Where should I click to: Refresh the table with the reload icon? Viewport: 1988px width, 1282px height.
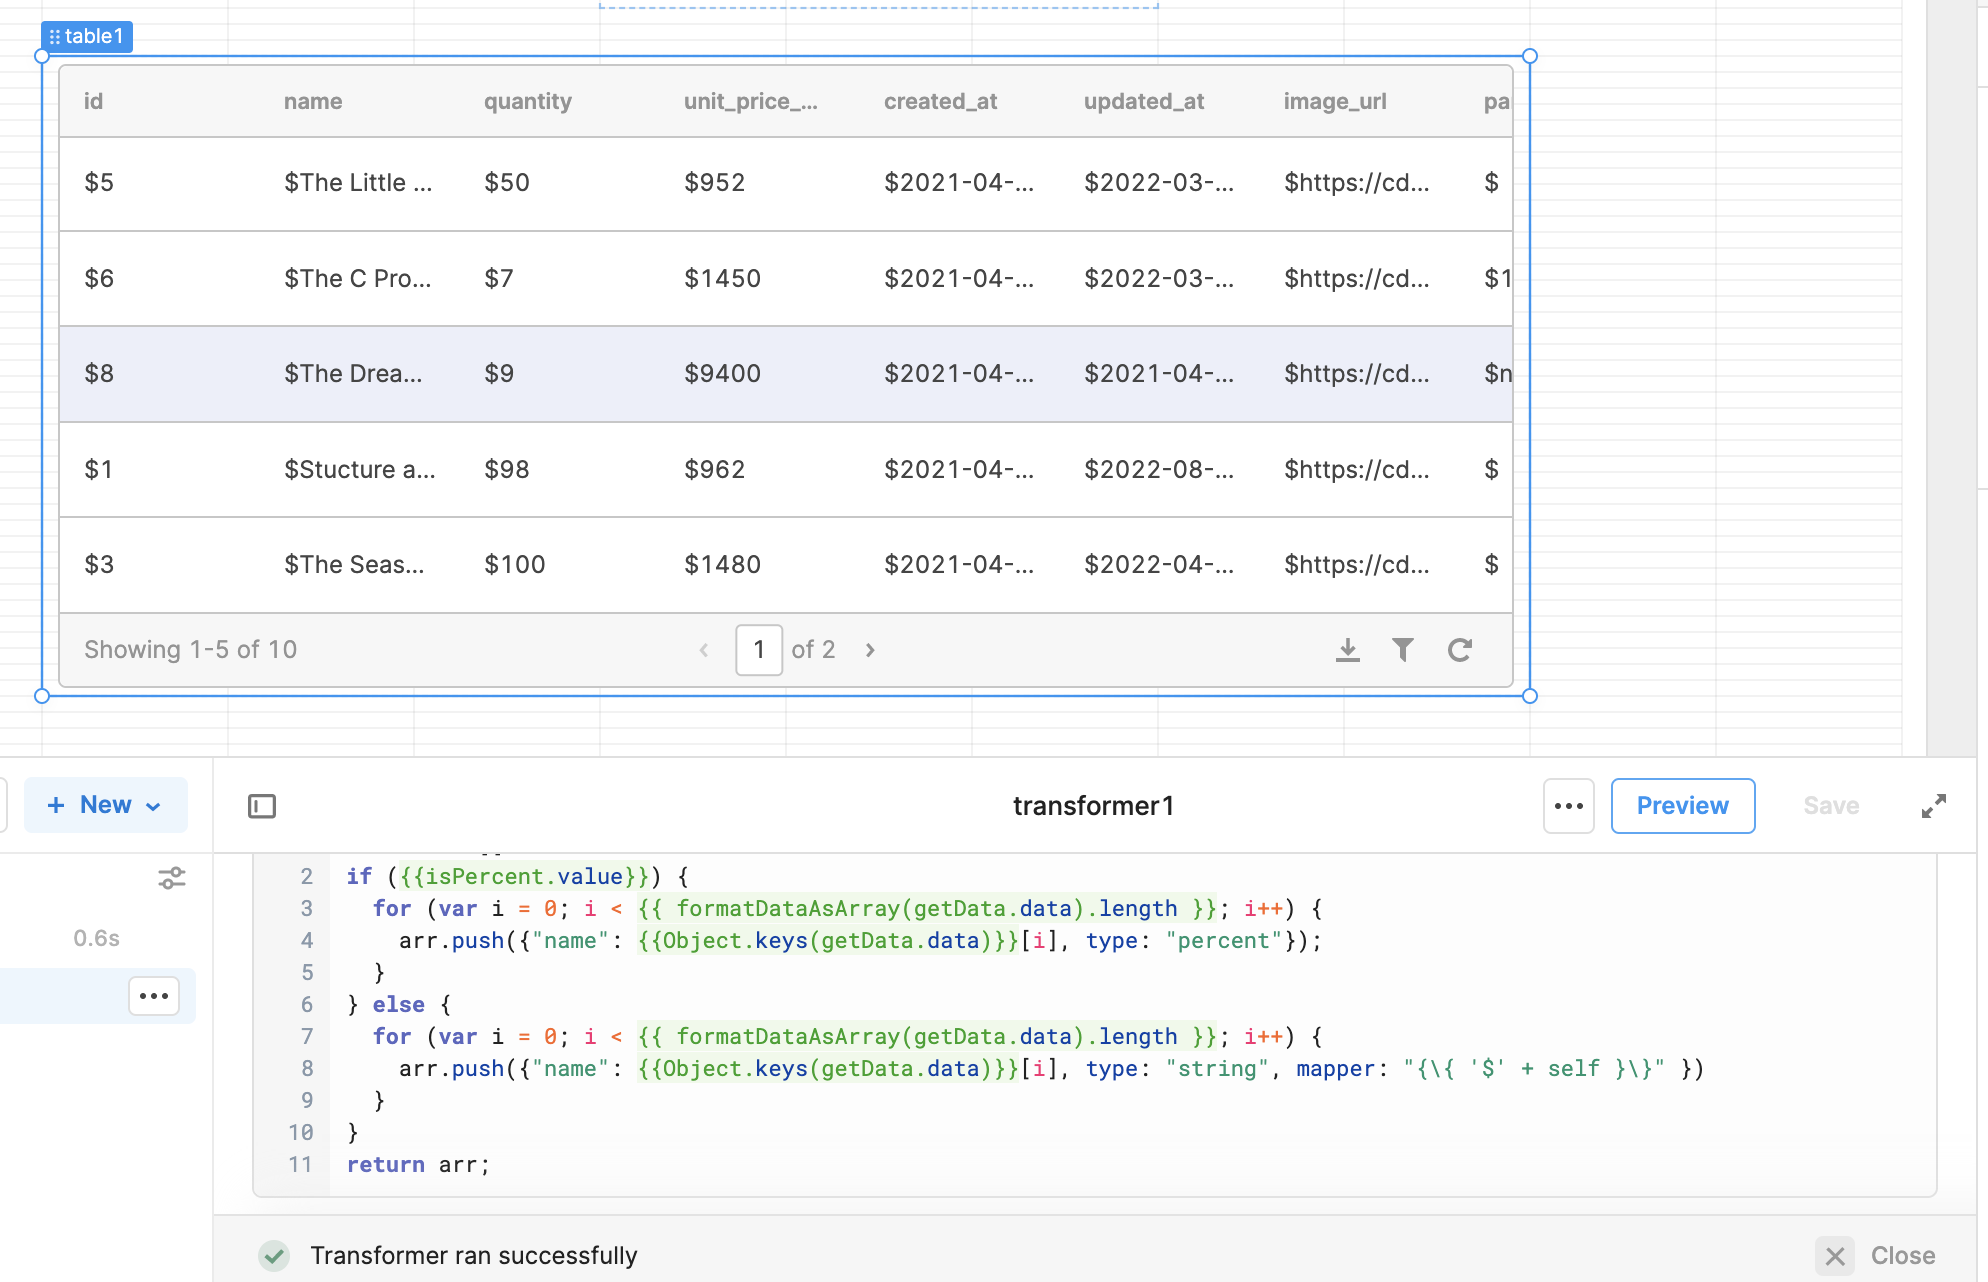1460,650
